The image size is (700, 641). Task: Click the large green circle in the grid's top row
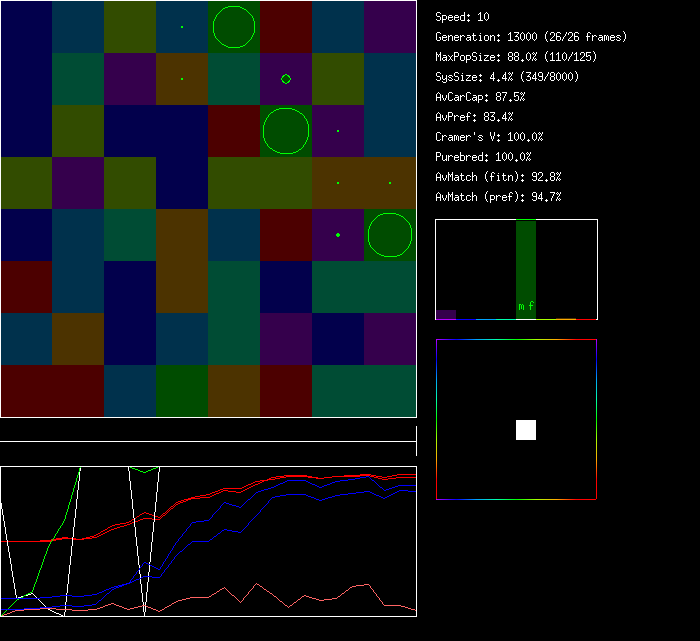pyautogui.click(x=234, y=27)
